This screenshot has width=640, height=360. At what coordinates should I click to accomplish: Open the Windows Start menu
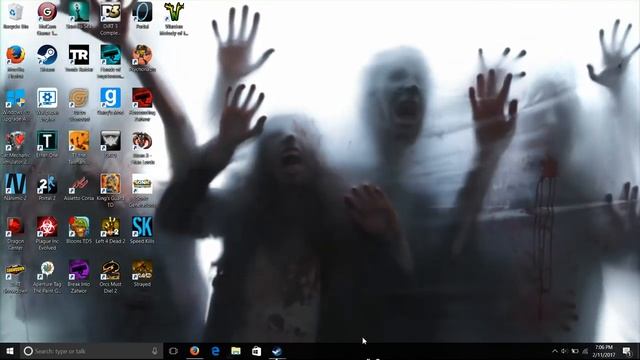[x=10, y=351]
